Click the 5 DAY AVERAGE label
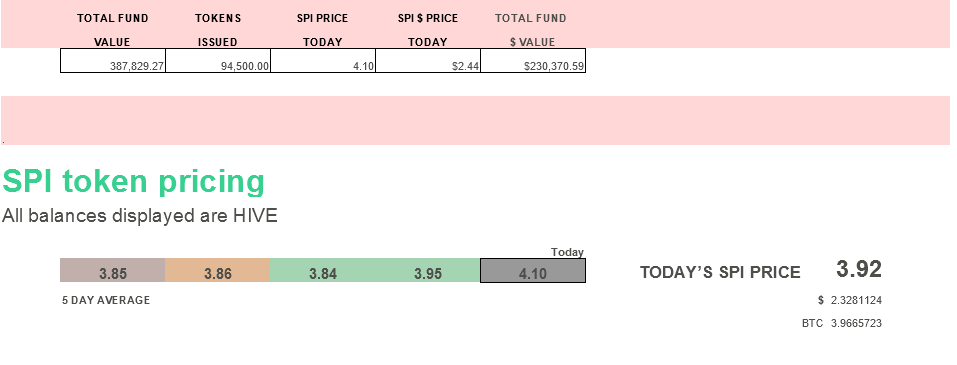957x365 pixels. point(106,300)
